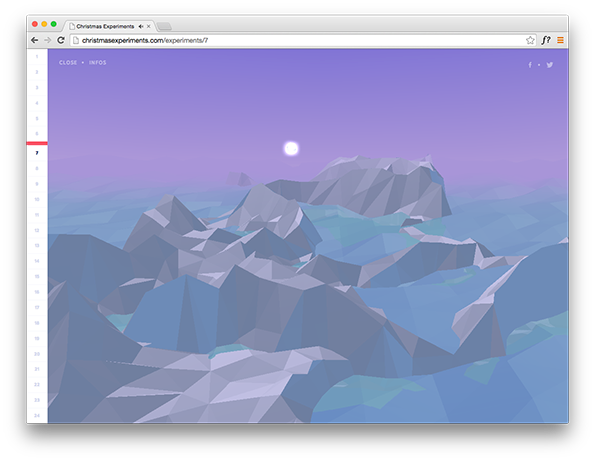Click the glowing white sun
Screen dimensions: 595x461
(x=291, y=149)
